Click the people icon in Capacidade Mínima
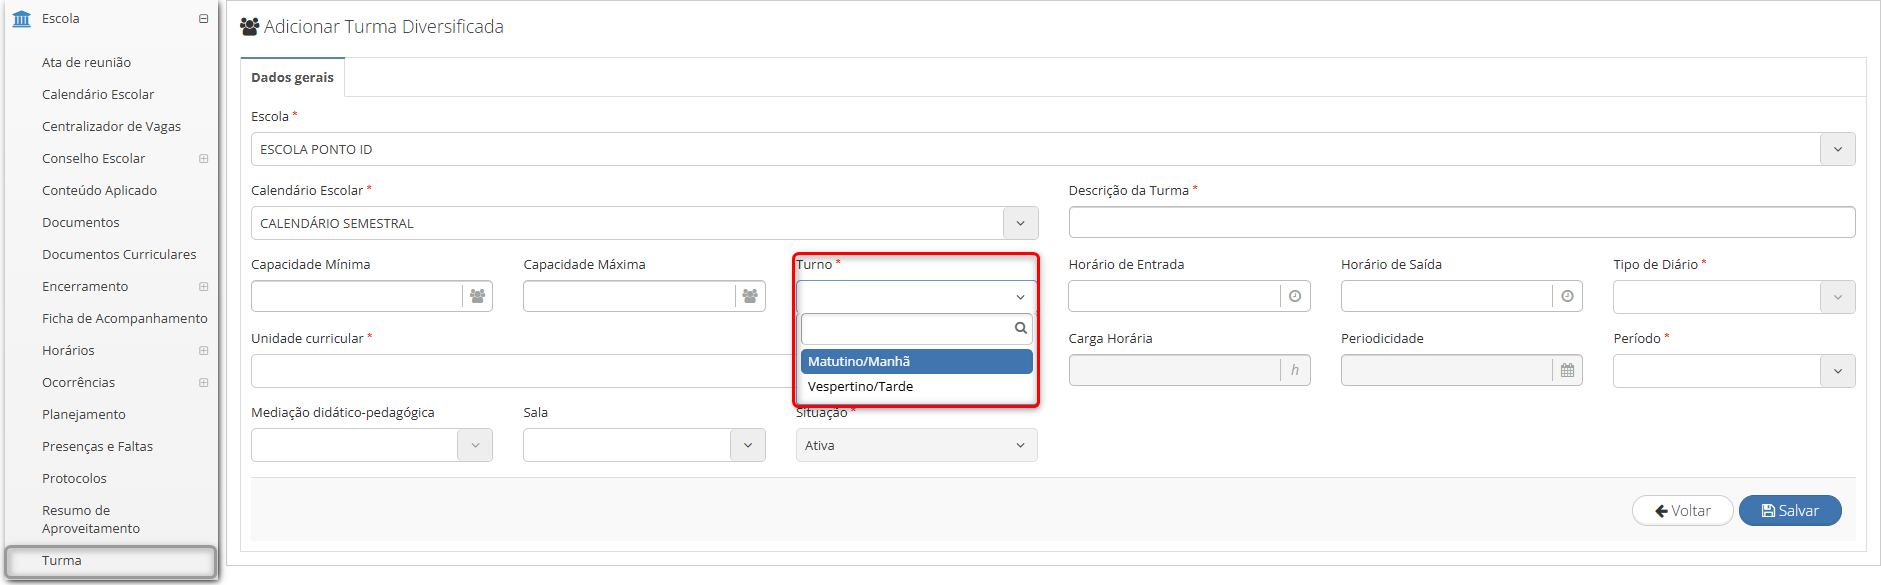 (477, 296)
